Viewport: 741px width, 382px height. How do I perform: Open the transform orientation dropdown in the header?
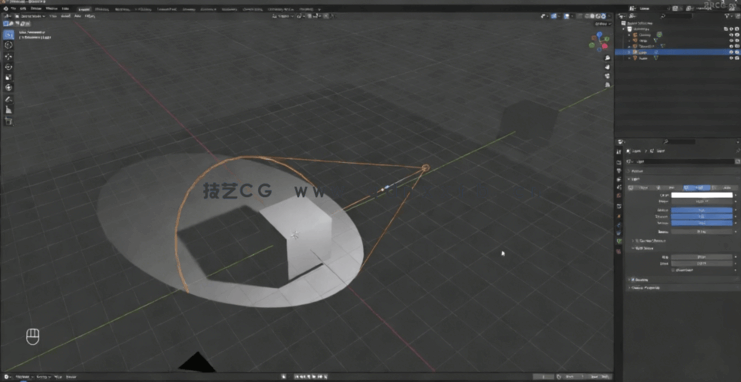coord(283,16)
